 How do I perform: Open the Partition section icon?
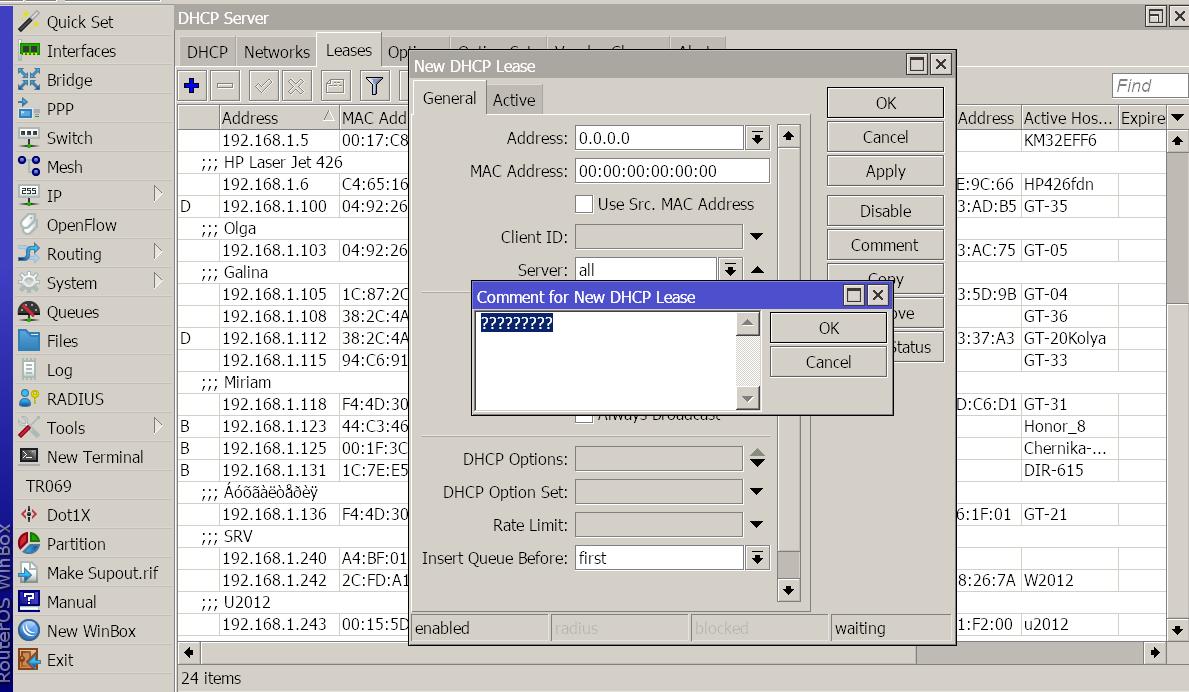pos(29,543)
